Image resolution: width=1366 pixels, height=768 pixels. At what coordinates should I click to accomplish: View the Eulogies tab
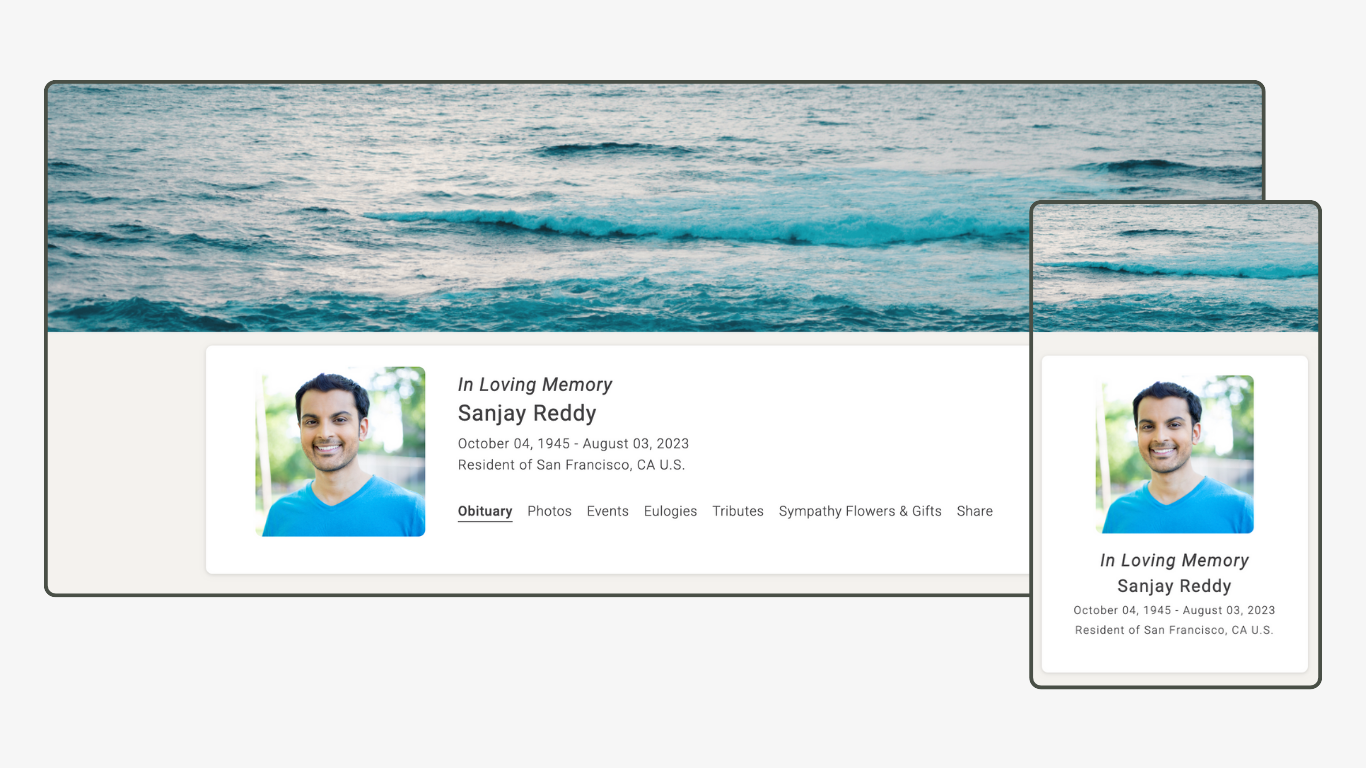click(x=670, y=511)
